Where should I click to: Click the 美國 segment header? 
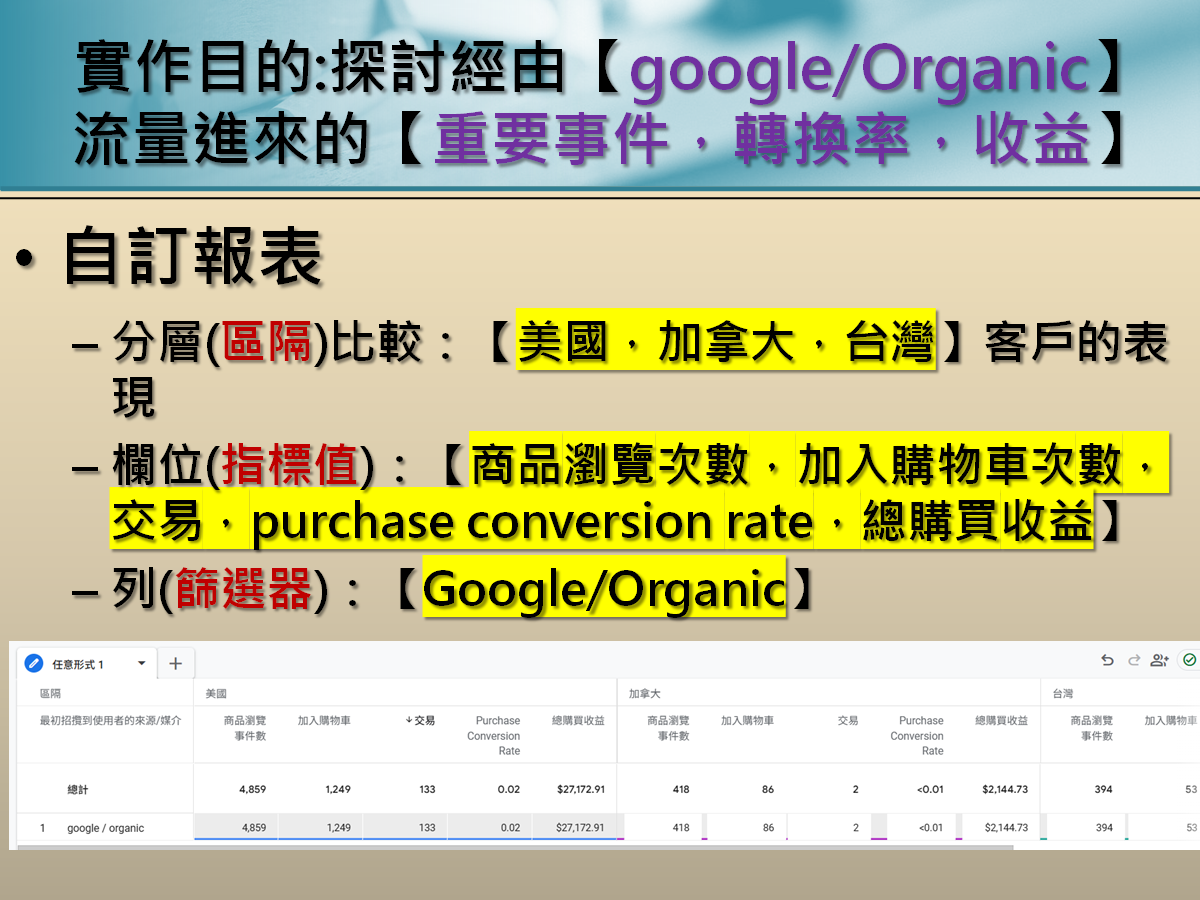tap(216, 693)
